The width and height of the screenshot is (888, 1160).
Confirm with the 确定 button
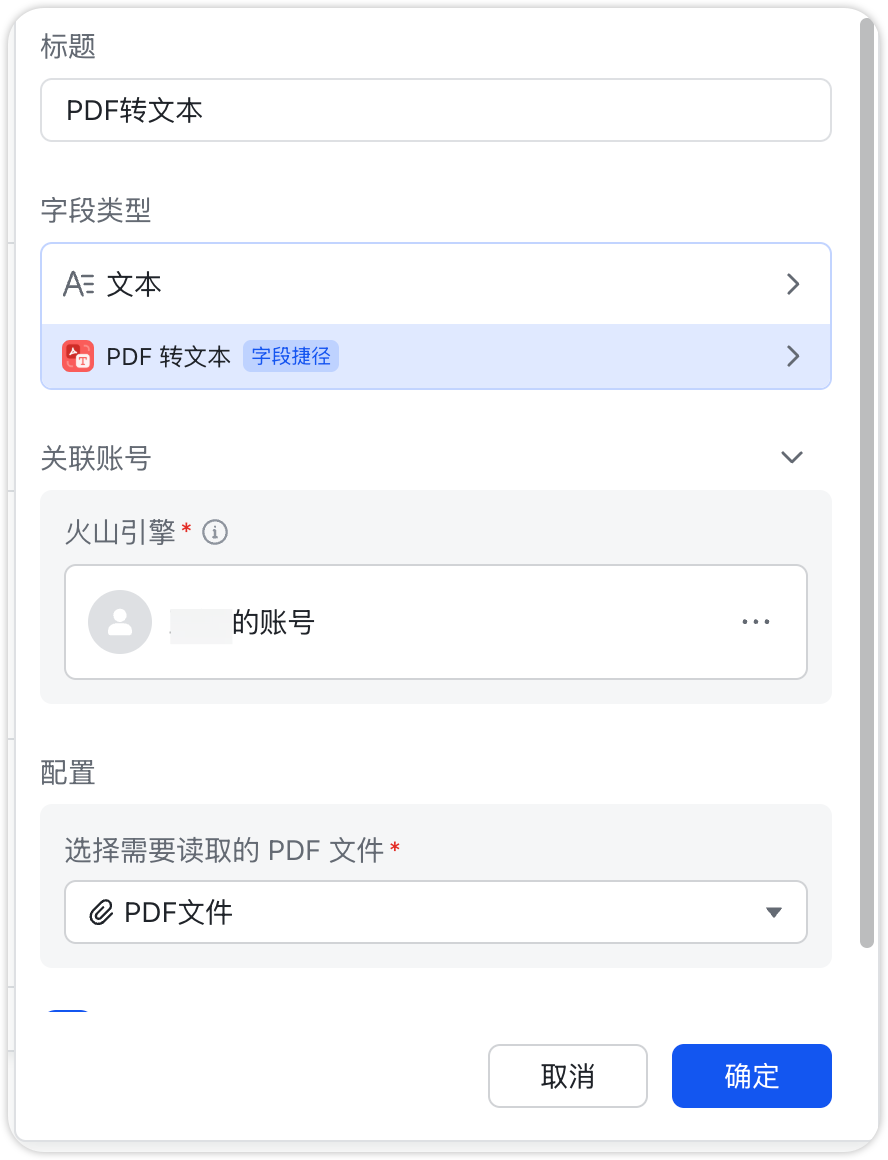(751, 1076)
